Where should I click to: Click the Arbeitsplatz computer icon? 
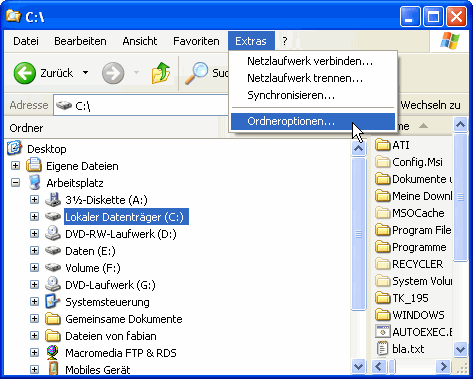coord(35,182)
